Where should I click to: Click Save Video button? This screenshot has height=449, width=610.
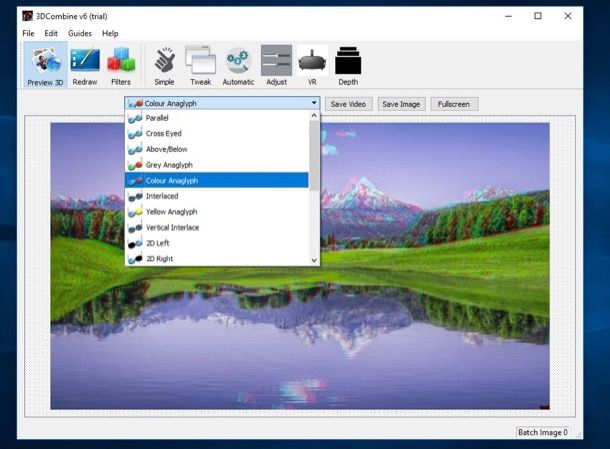[x=348, y=104]
